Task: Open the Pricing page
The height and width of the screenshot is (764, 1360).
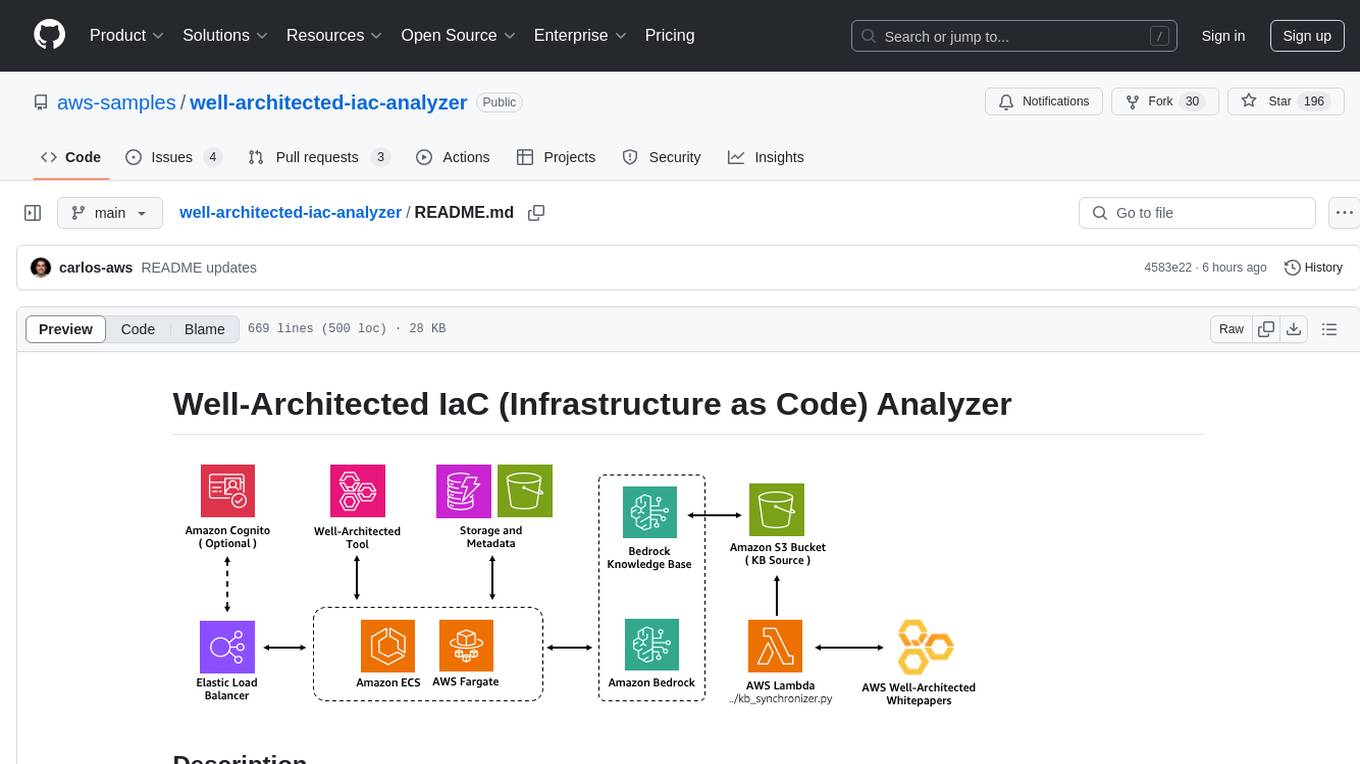Action: tap(670, 35)
